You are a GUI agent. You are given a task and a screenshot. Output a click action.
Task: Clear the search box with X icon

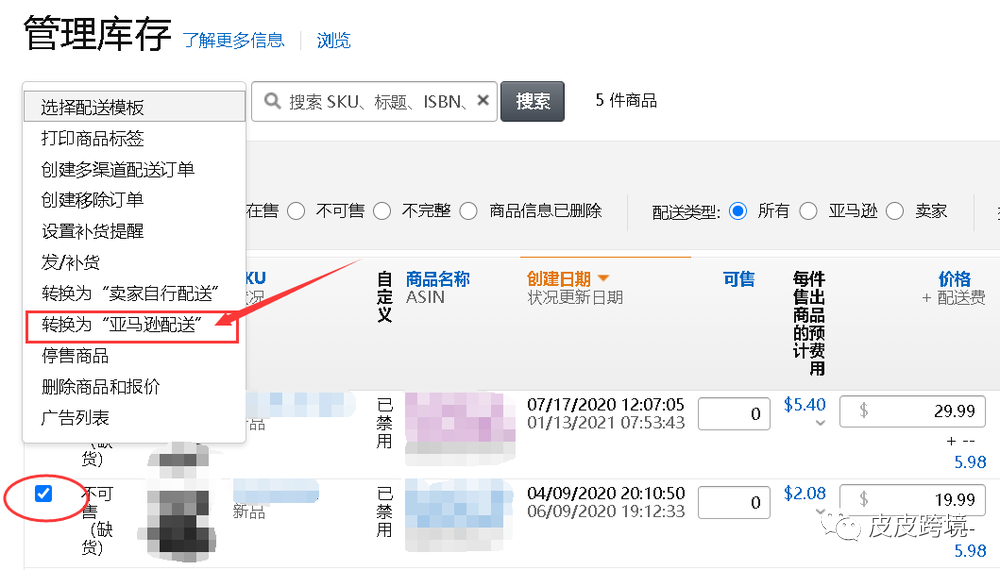point(483,100)
